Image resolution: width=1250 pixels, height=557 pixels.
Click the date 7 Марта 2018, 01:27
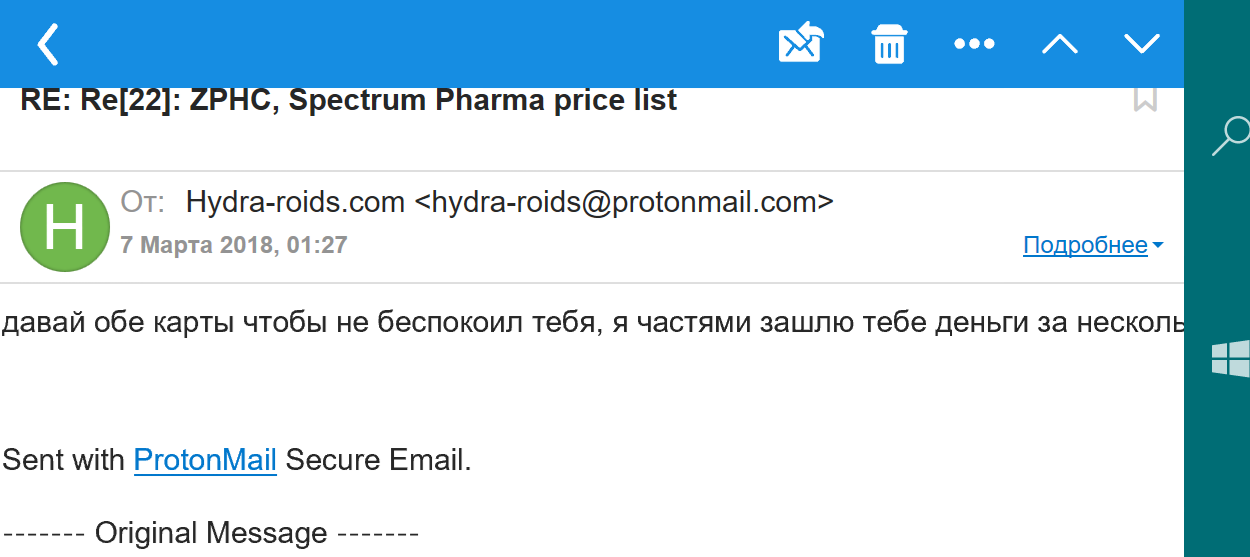(233, 245)
